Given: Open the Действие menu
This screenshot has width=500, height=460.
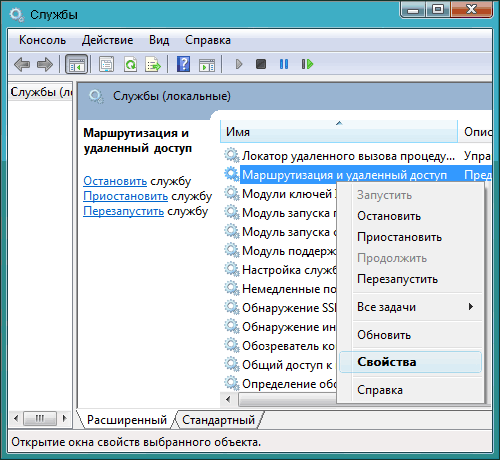Looking at the screenshot, I should coord(107,40).
